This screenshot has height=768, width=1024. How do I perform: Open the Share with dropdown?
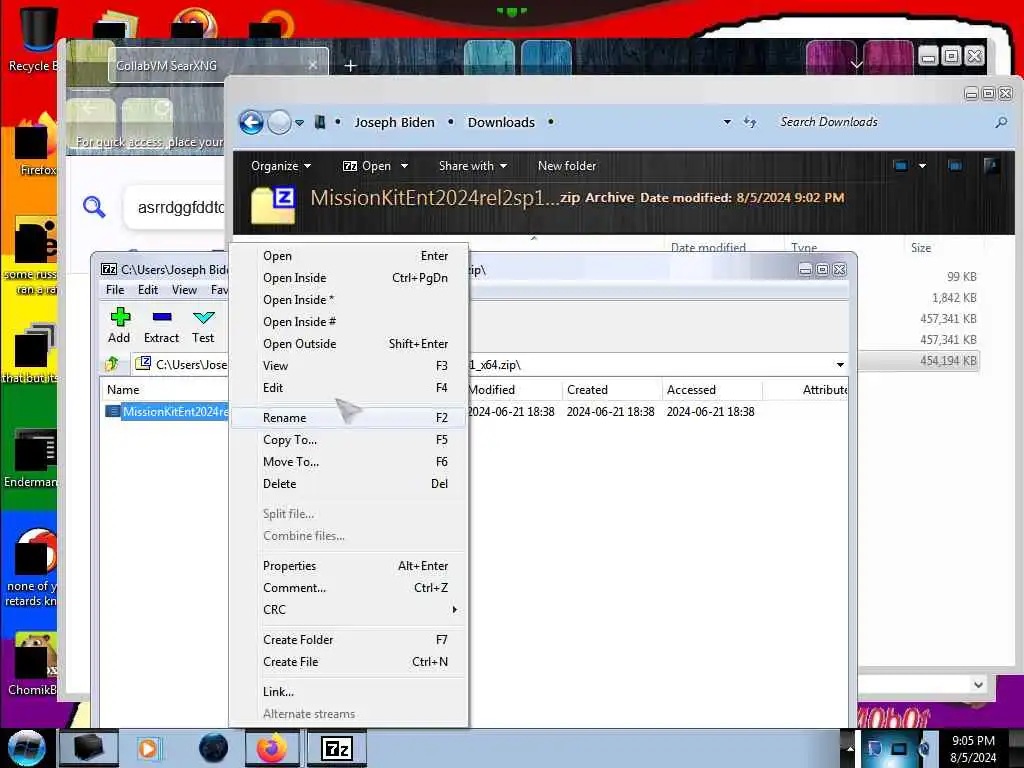[x=473, y=166]
